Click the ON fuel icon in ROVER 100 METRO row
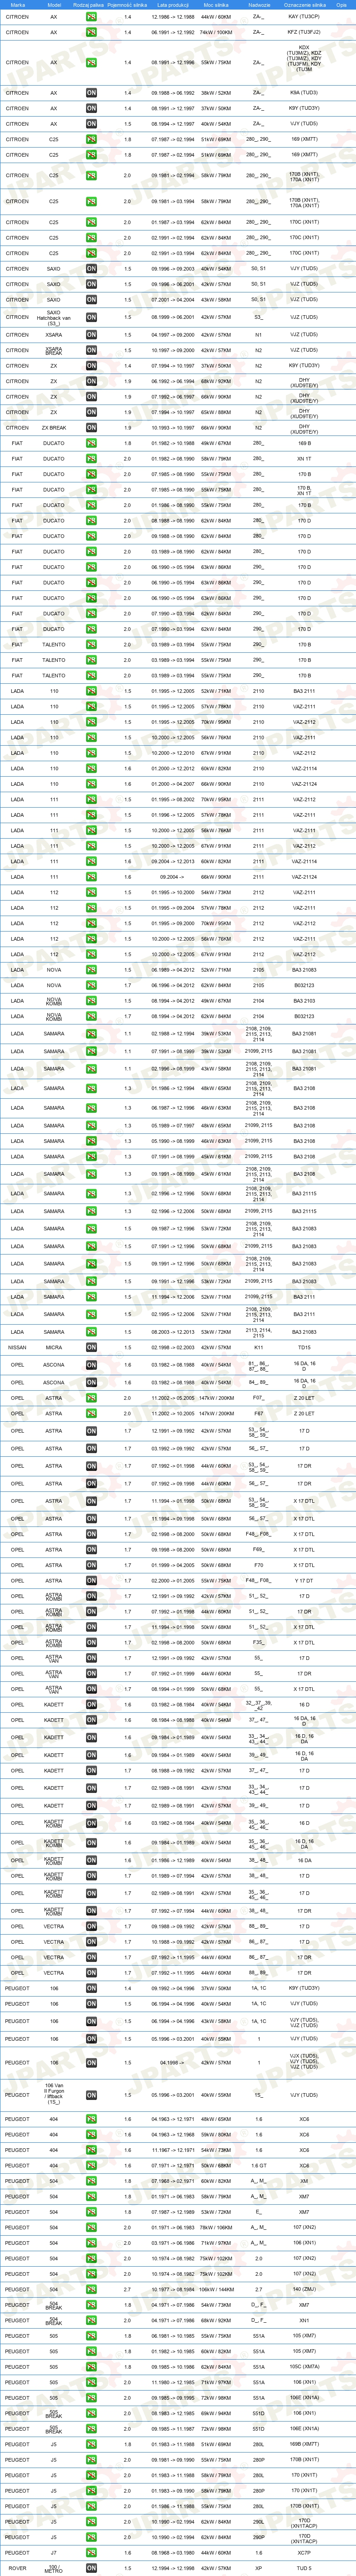The width and height of the screenshot is (356, 2576). tap(91, 2568)
